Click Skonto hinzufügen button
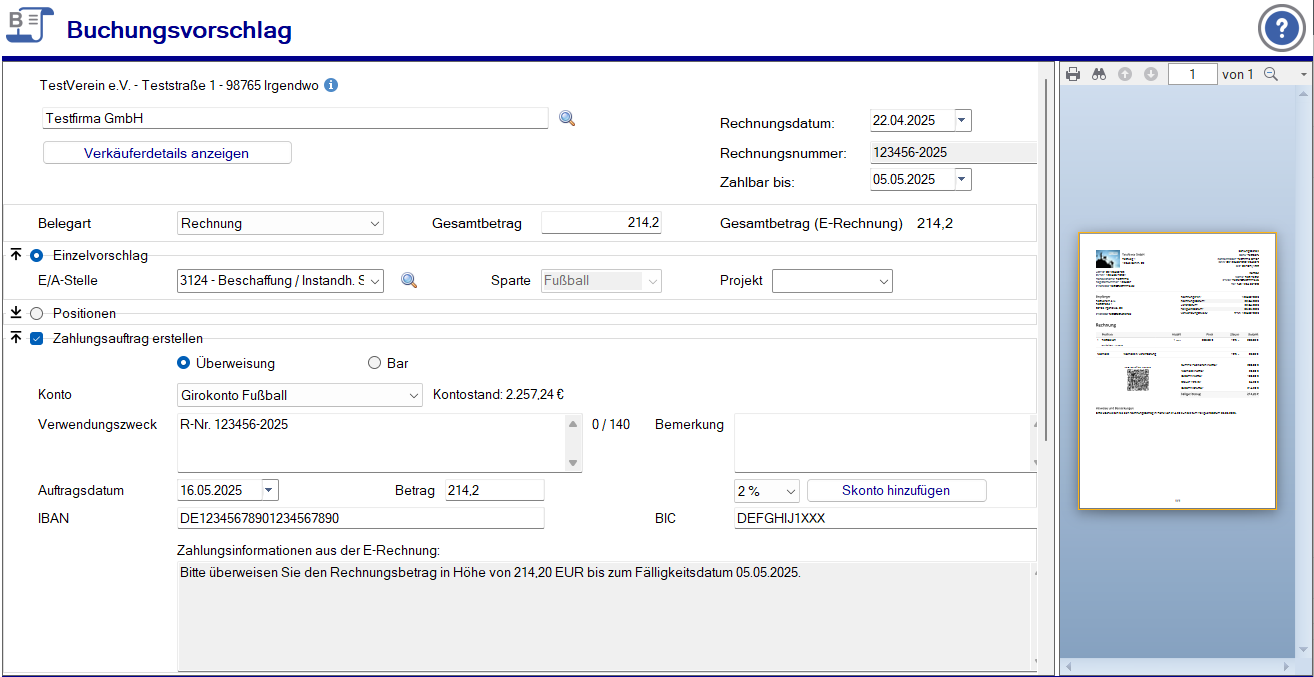1314x677 pixels. pyautogui.click(x=896, y=491)
